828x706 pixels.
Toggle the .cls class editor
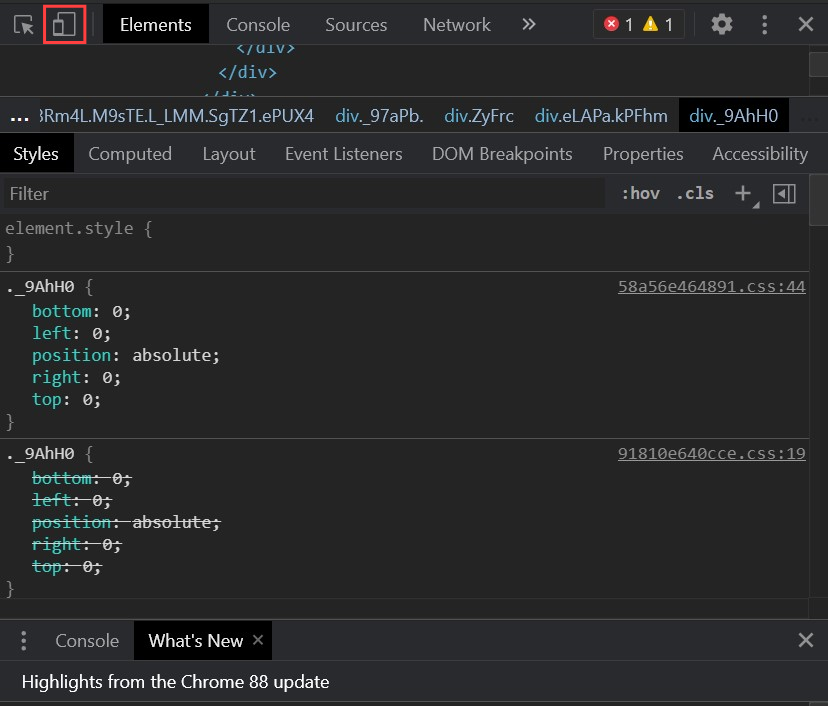pyautogui.click(x=695, y=194)
